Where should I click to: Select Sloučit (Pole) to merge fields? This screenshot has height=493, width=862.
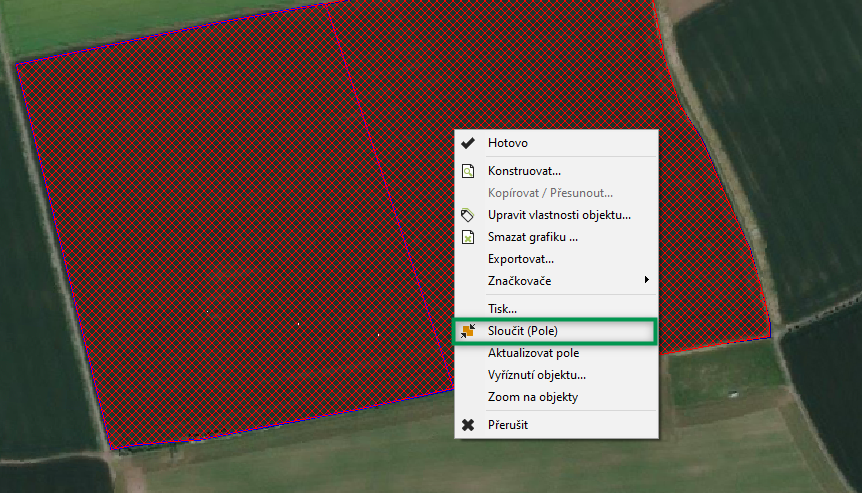pyautogui.click(x=556, y=331)
